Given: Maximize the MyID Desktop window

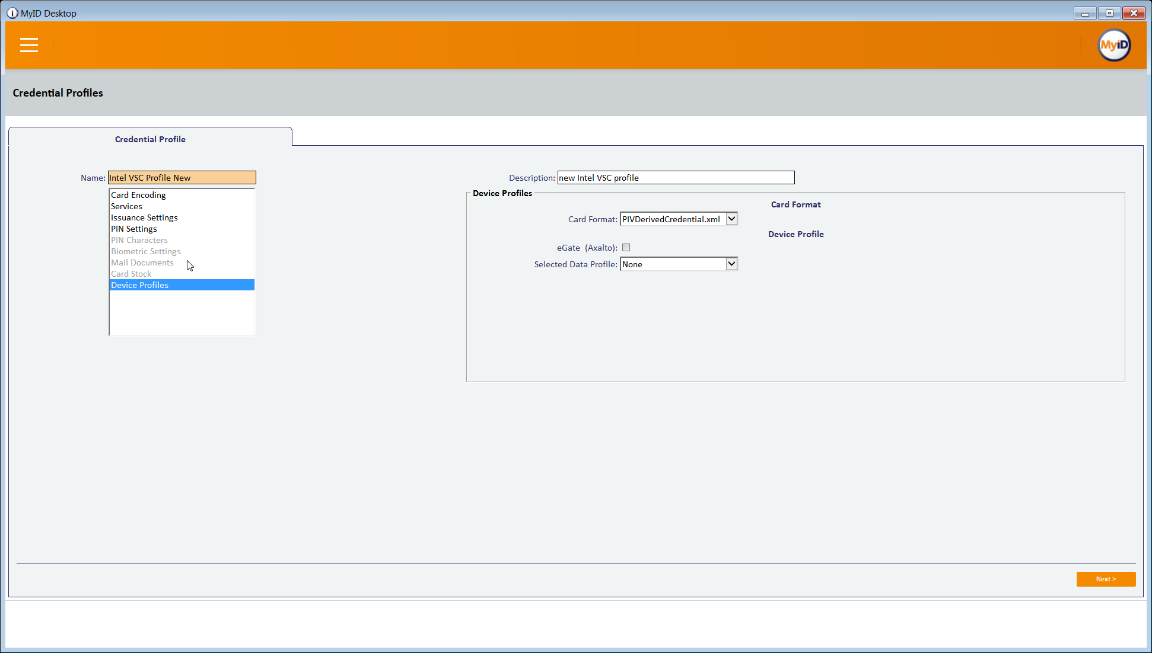Looking at the screenshot, I should pos(1109,13).
